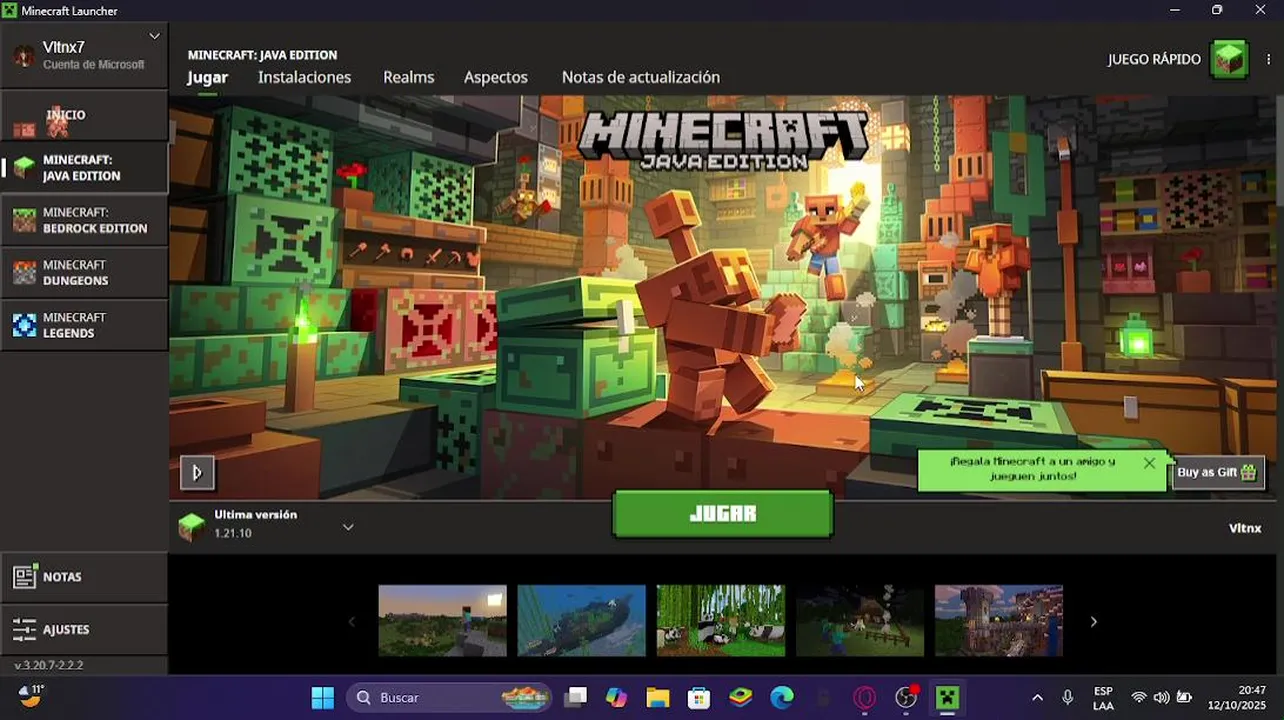Expand the banner side panel arrow
Screen dimensions: 1284x720
point(197,472)
